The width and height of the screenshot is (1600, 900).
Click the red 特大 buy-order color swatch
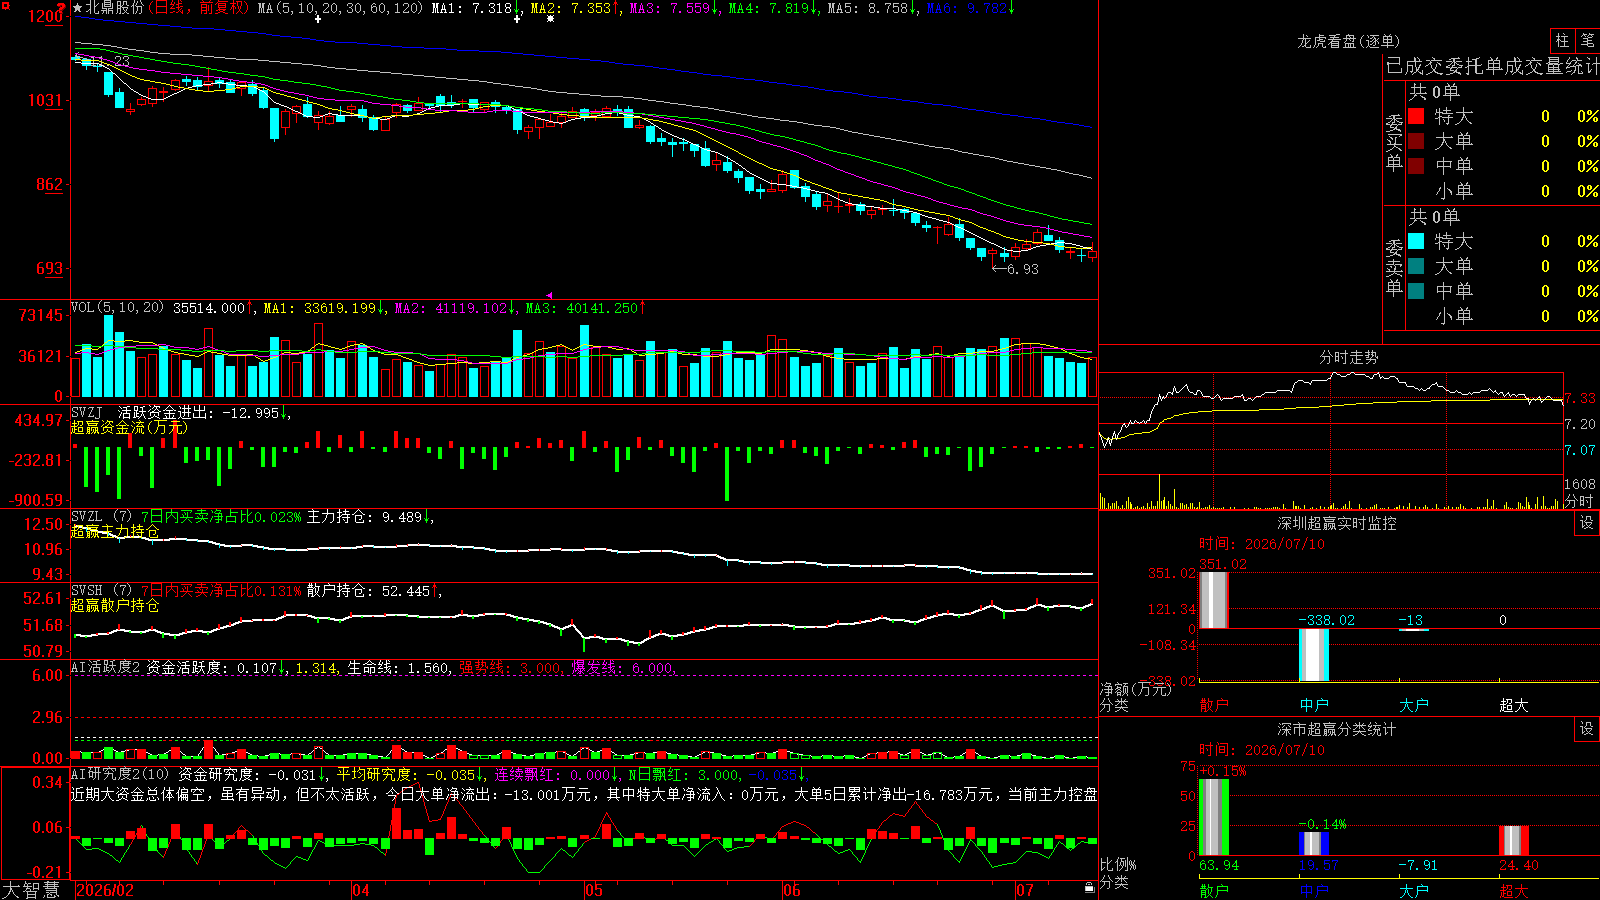[x=1416, y=116]
